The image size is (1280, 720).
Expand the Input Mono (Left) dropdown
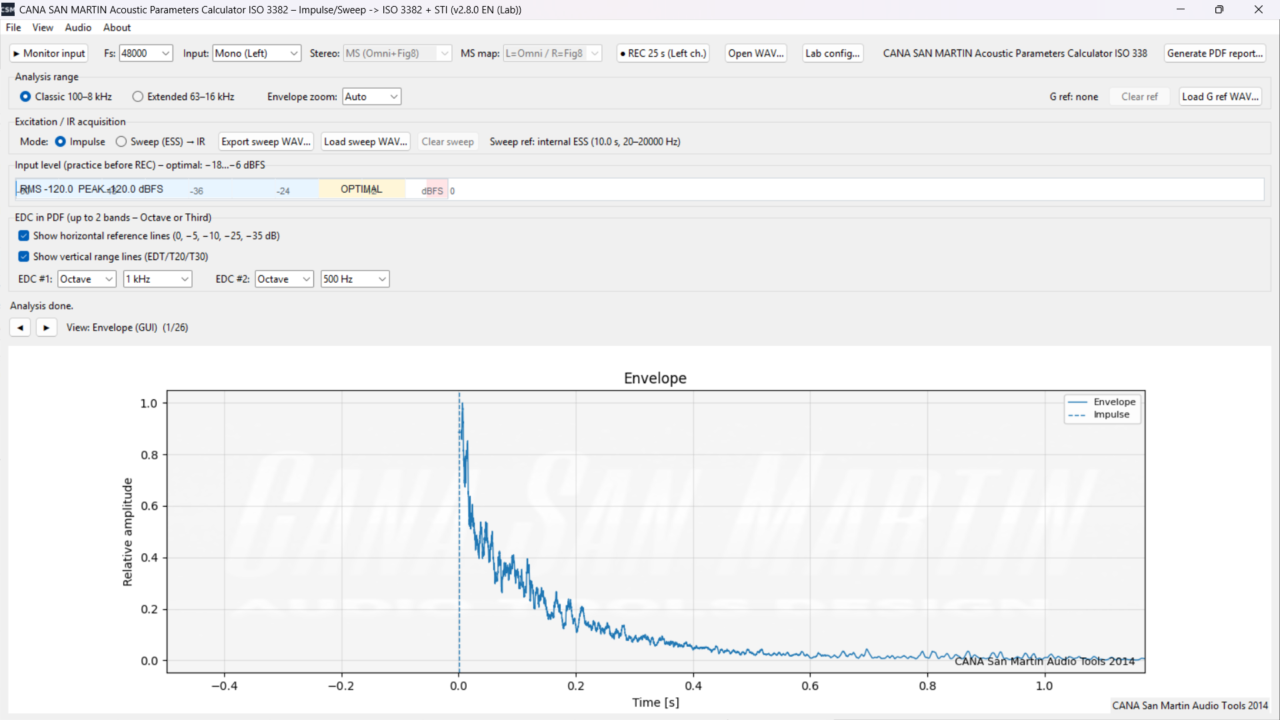pyautogui.click(x=256, y=53)
